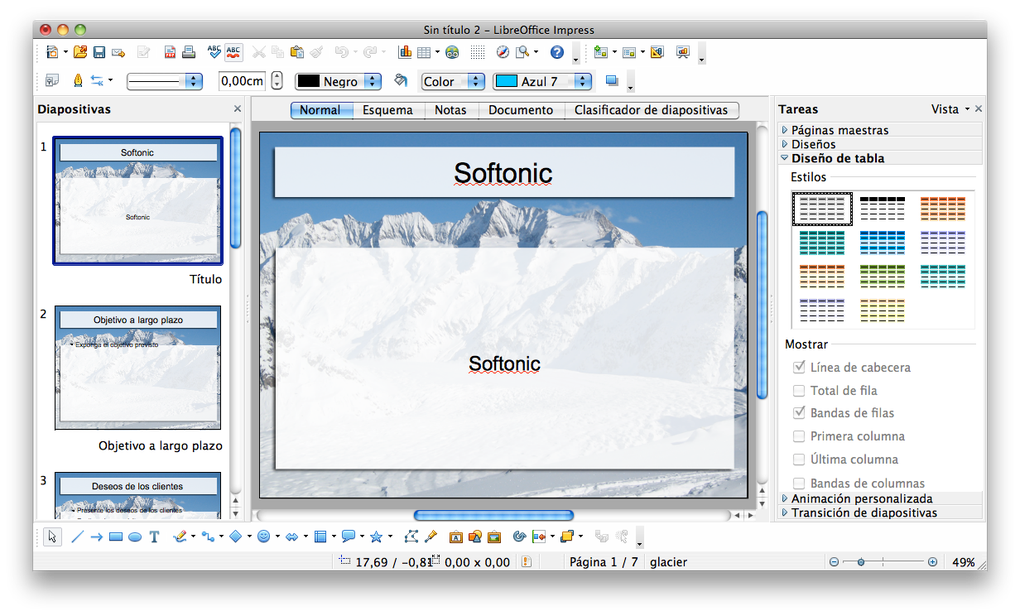Close the Tareas panel
Viewport: 1020px width, 616px height.
[978, 109]
